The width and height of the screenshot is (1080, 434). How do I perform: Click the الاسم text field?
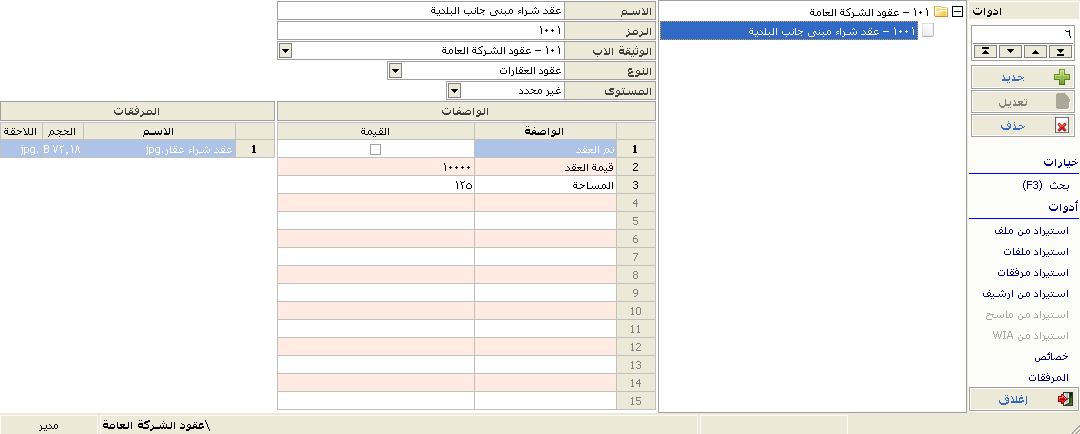coord(420,10)
